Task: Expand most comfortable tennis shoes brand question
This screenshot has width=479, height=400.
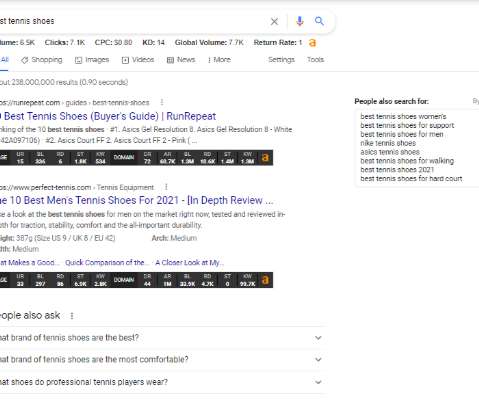Action: (162, 360)
